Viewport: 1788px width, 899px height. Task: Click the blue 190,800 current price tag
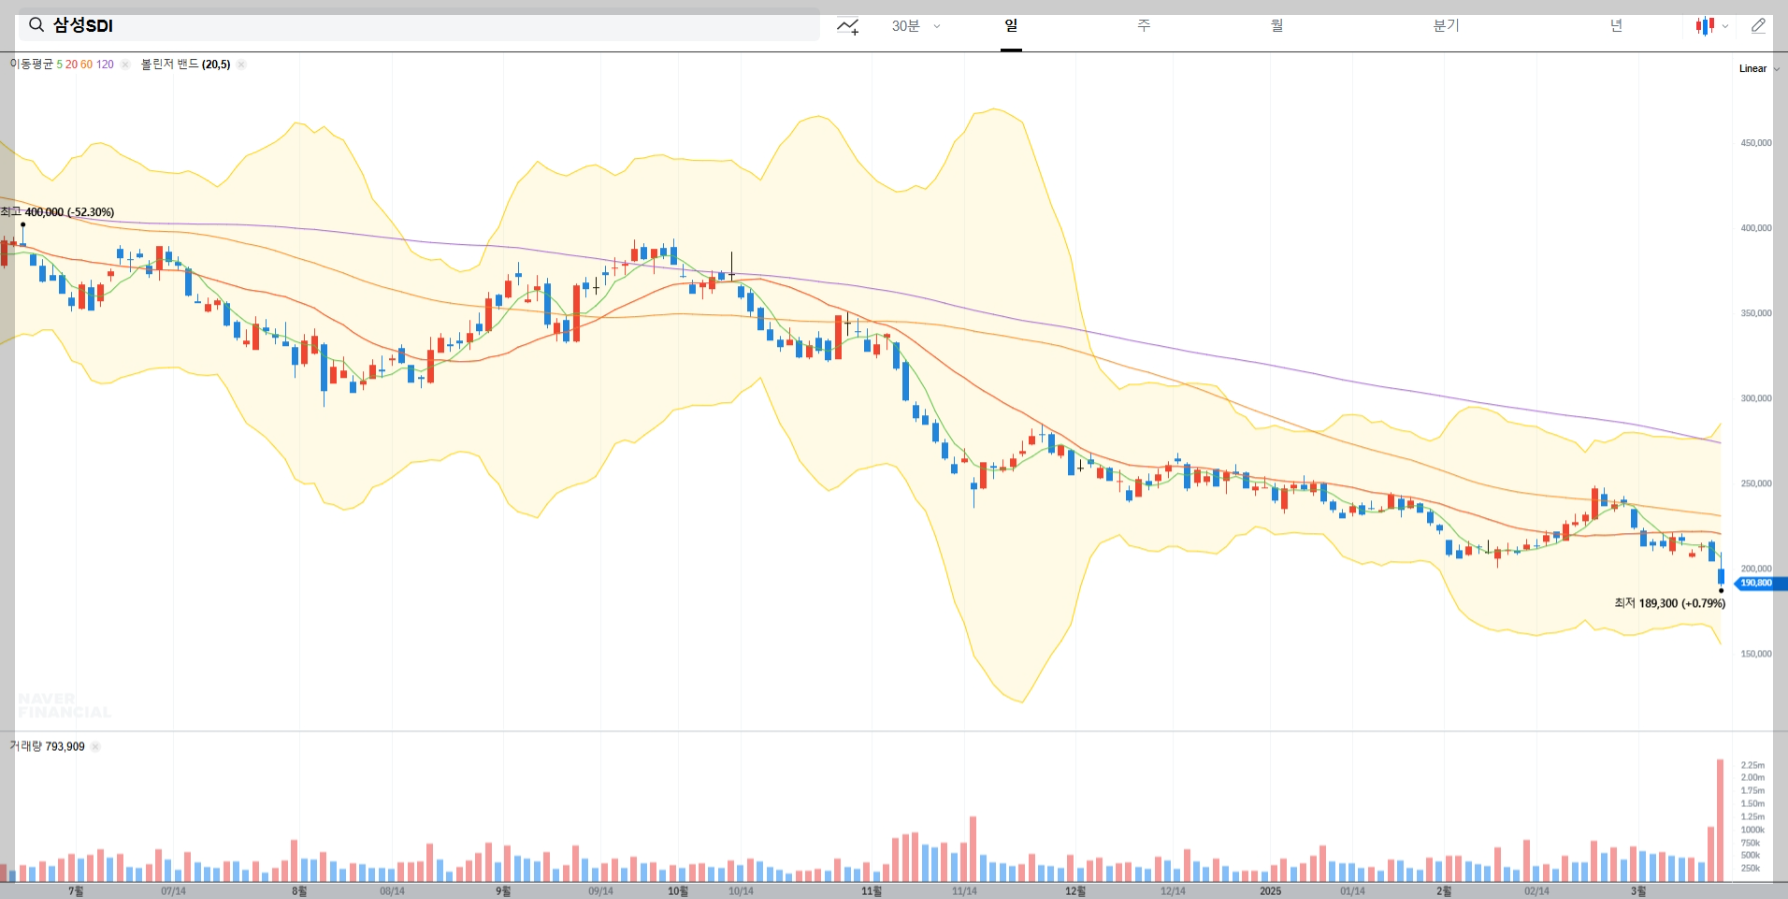tap(1760, 583)
